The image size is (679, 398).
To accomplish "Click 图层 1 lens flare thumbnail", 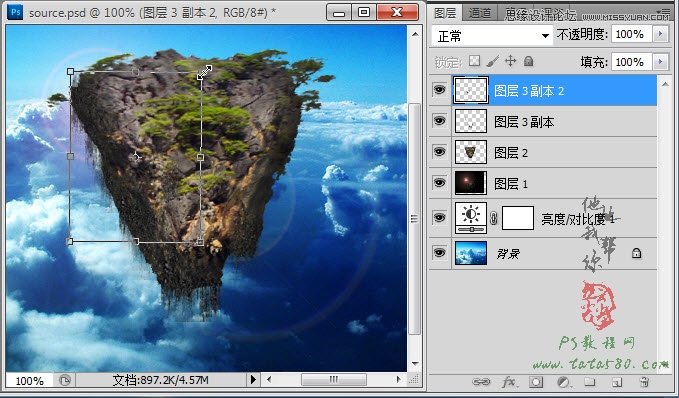I will point(471,183).
